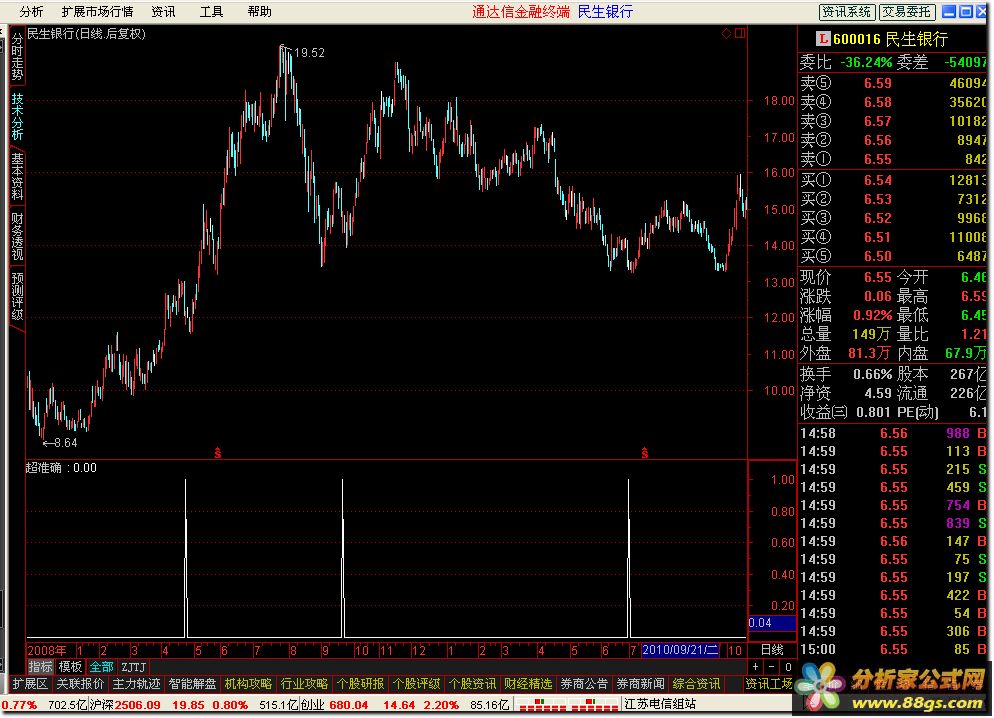Select the 模板 tab
This screenshot has height=718, width=994.
[x=70, y=667]
